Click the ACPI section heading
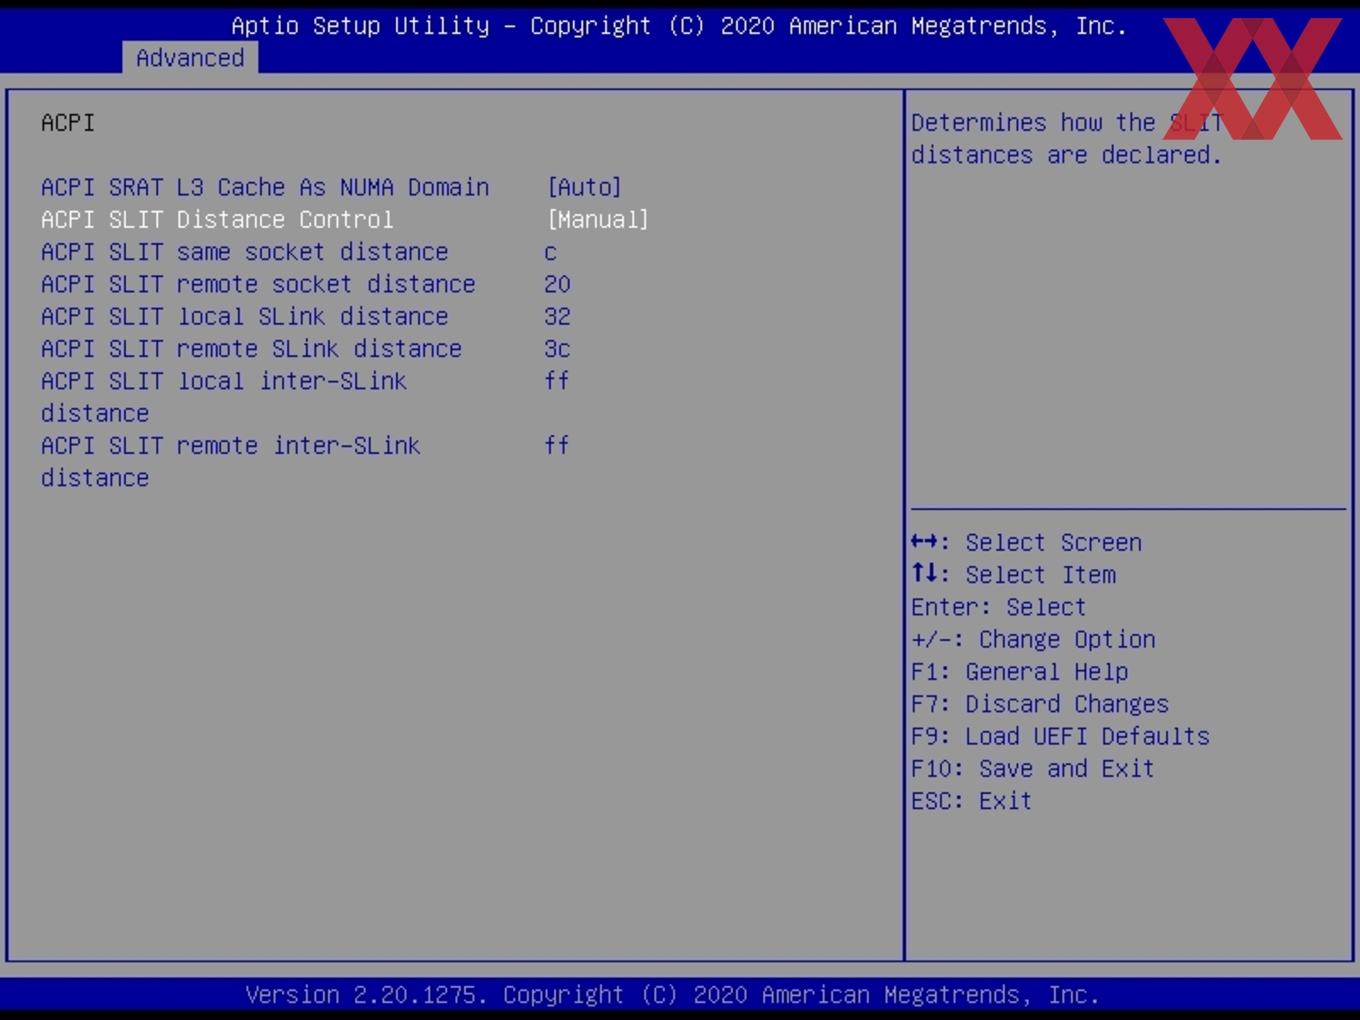This screenshot has width=1360, height=1020. [68, 122]
